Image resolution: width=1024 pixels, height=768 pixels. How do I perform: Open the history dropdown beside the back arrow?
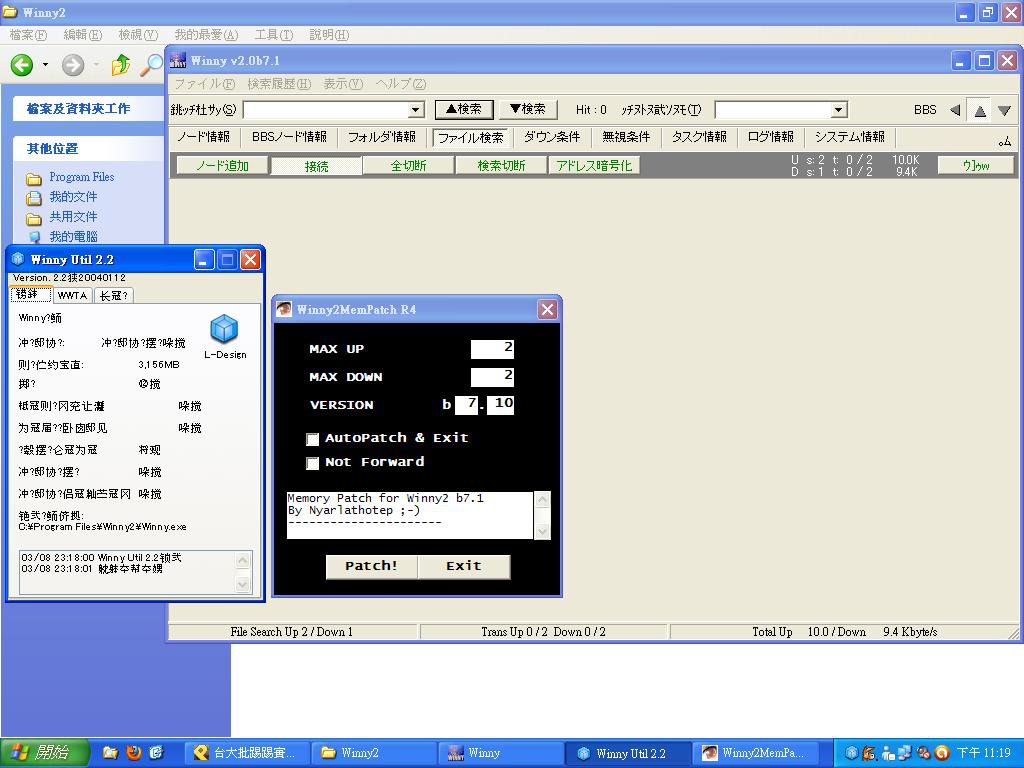[45, 65]
